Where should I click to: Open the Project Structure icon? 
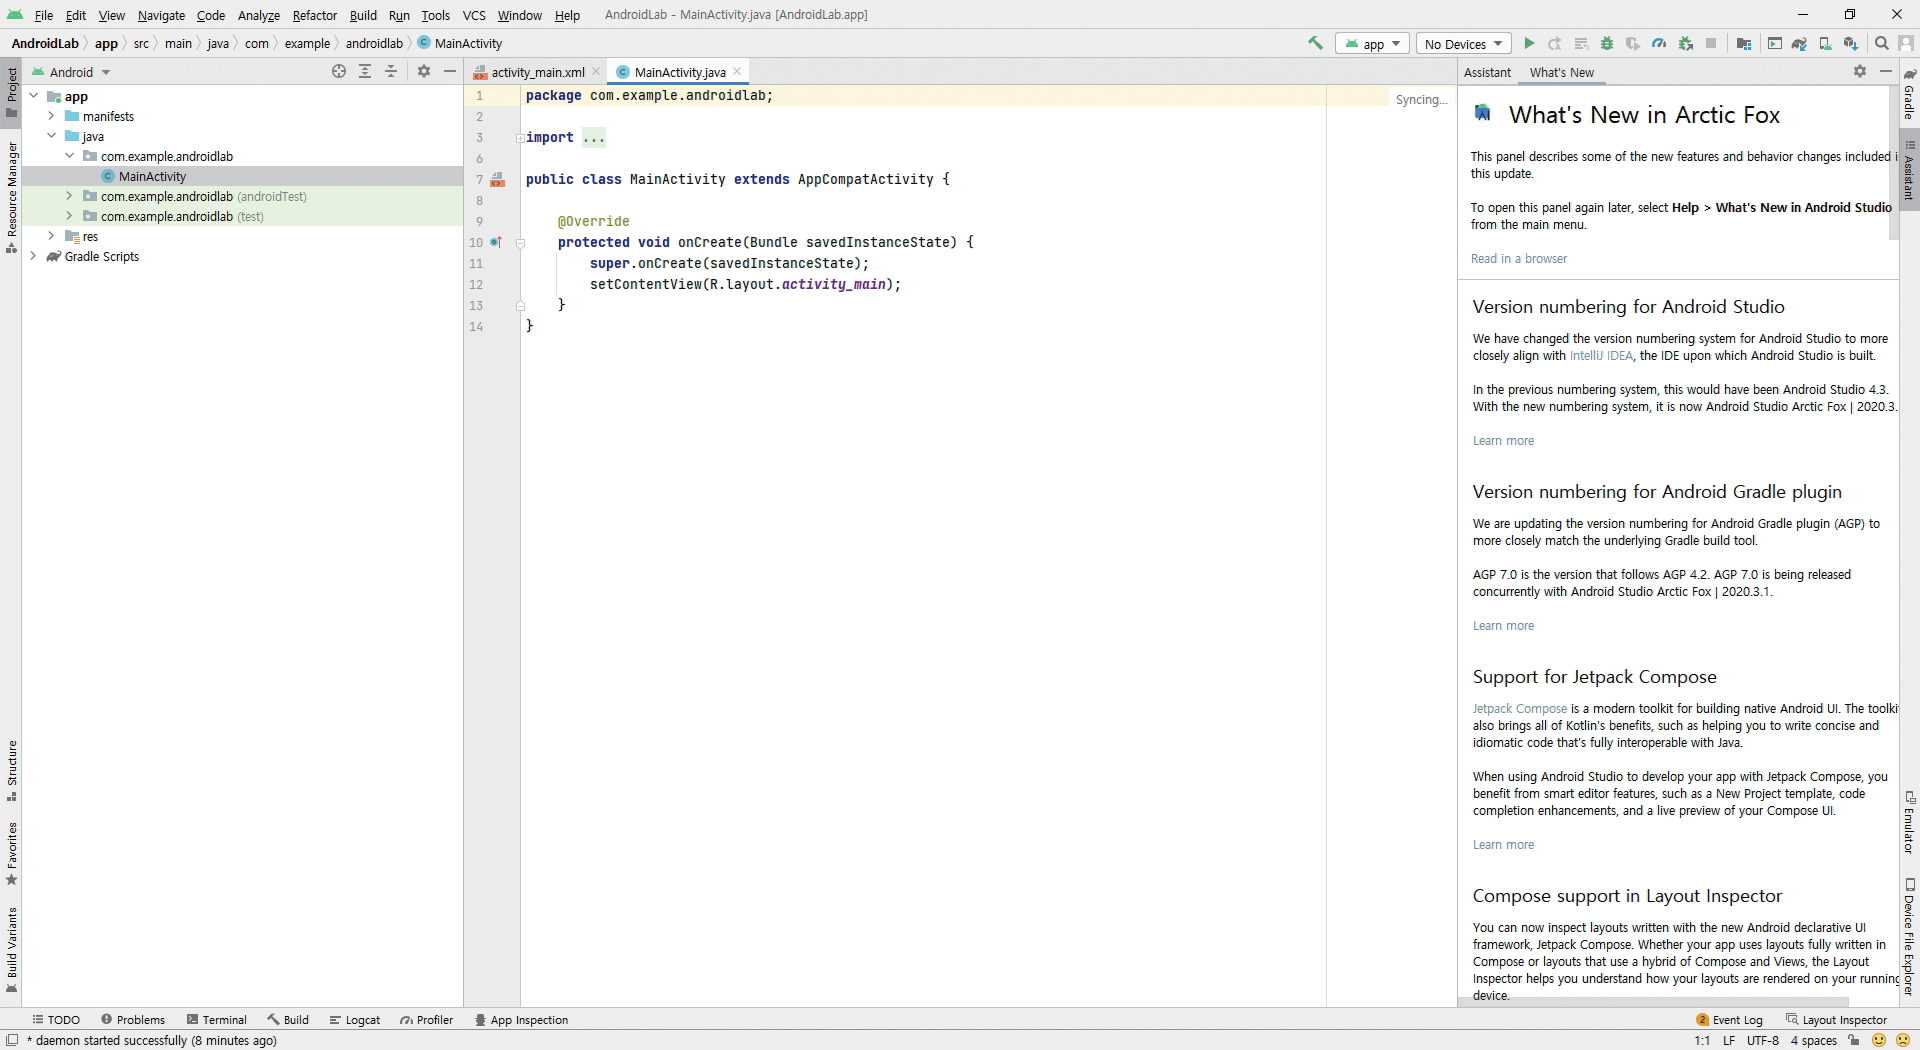[1744, 43]
